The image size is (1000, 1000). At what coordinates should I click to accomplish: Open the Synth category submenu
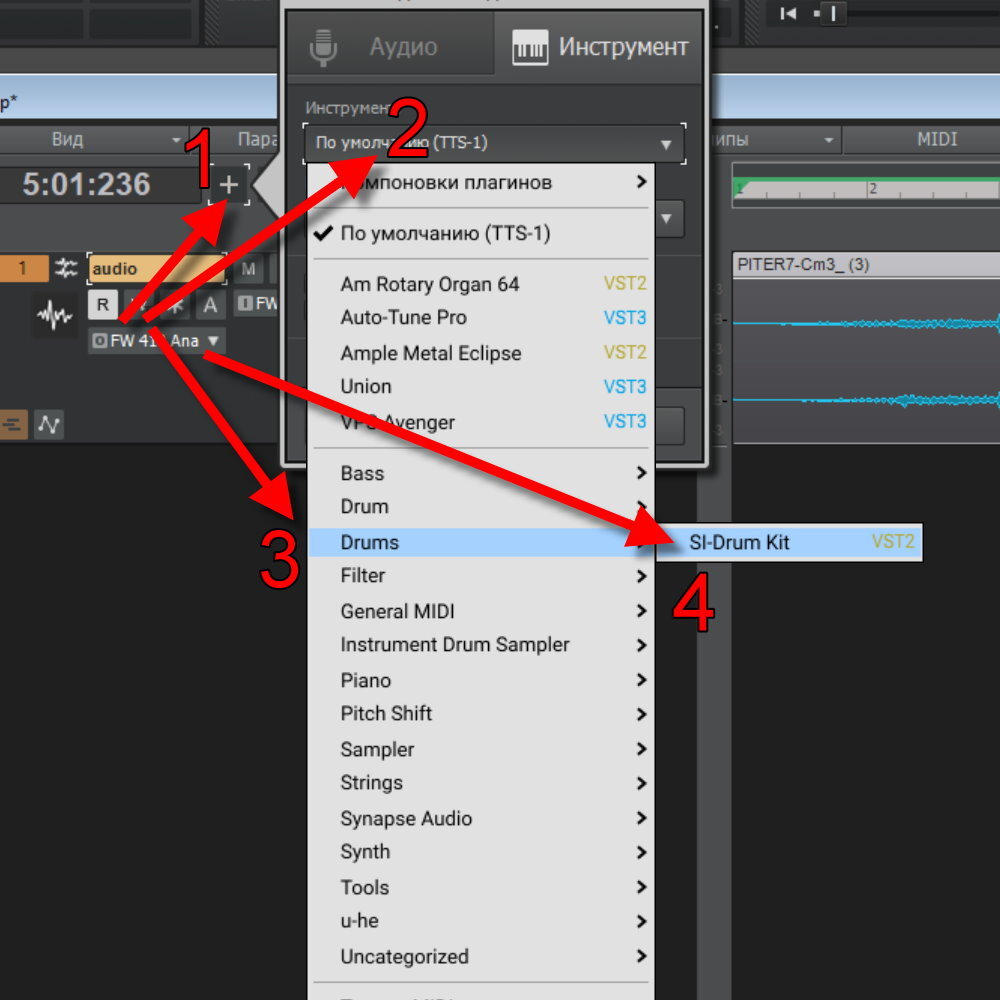[x=482, y=852]
